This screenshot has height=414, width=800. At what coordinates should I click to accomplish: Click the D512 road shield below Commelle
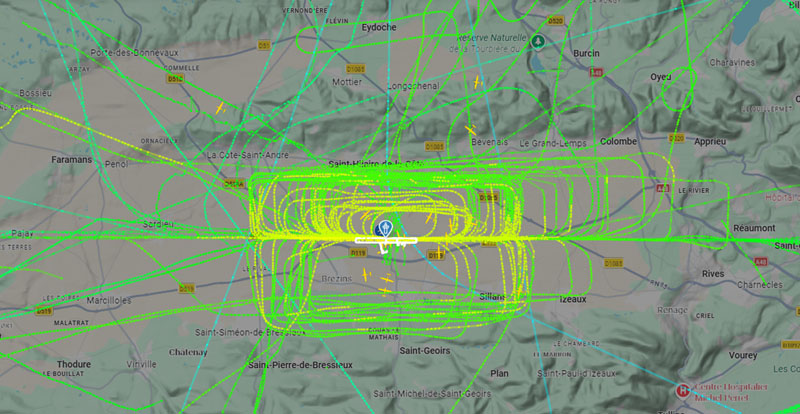click(x=175, y=79)
